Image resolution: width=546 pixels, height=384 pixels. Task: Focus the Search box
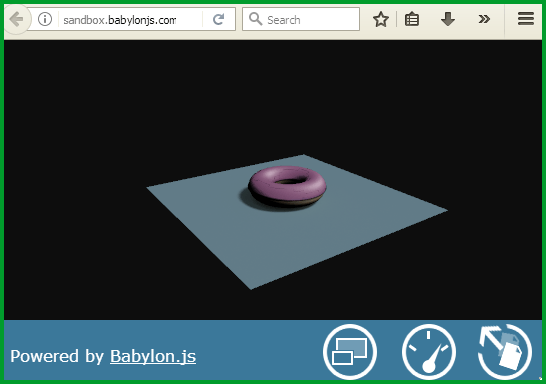pos(301,19)
